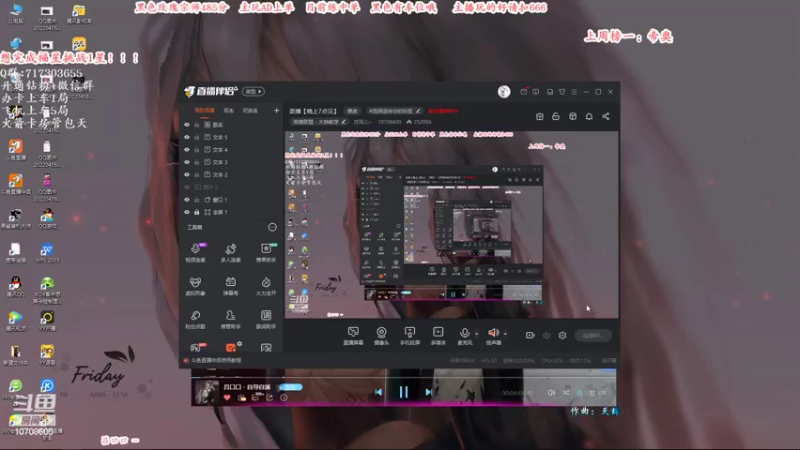Toggle shuffle mode in music player
Viewport: 800px width, 450px height.
[565, 392]
